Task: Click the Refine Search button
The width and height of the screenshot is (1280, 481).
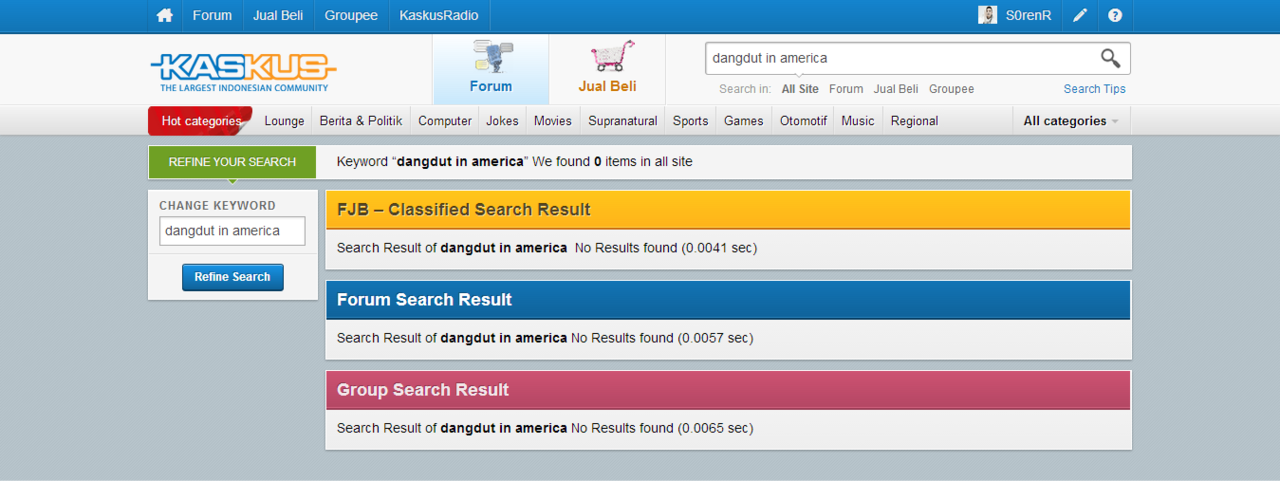Action: click(232, 277)
